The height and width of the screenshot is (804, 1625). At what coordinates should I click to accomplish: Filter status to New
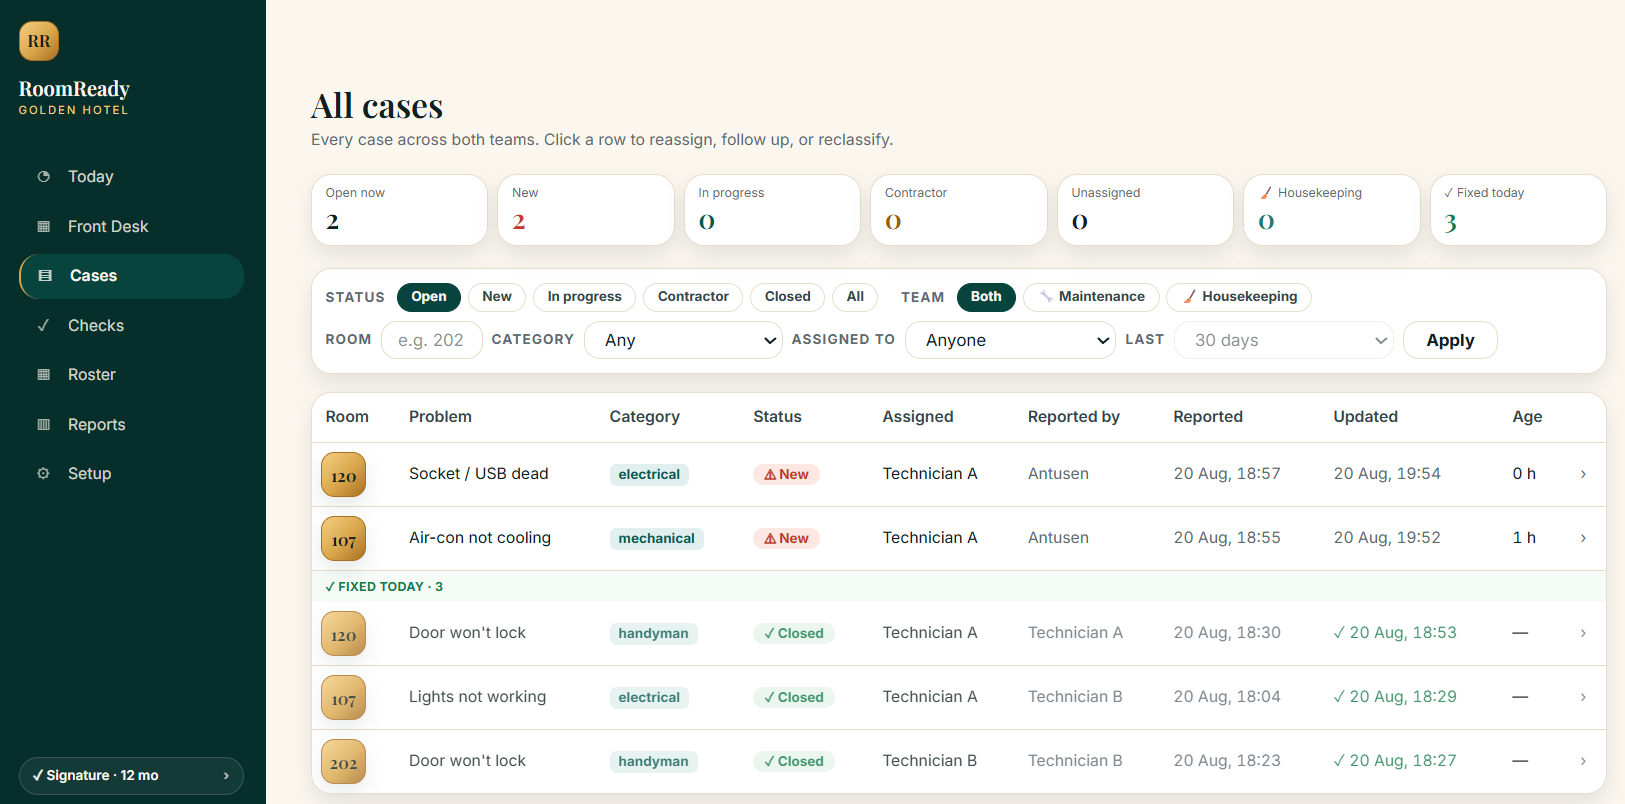(x=497, y=297)
